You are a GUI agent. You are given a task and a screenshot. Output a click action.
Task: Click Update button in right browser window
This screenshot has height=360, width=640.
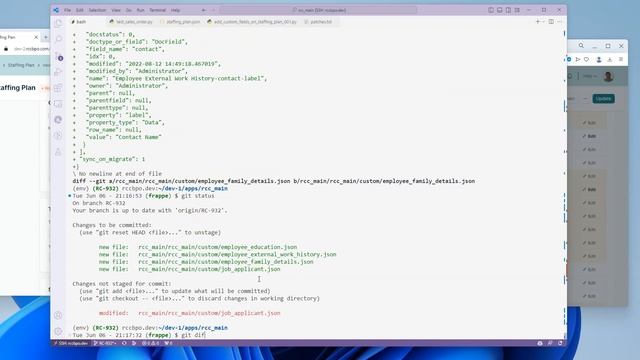603,98
